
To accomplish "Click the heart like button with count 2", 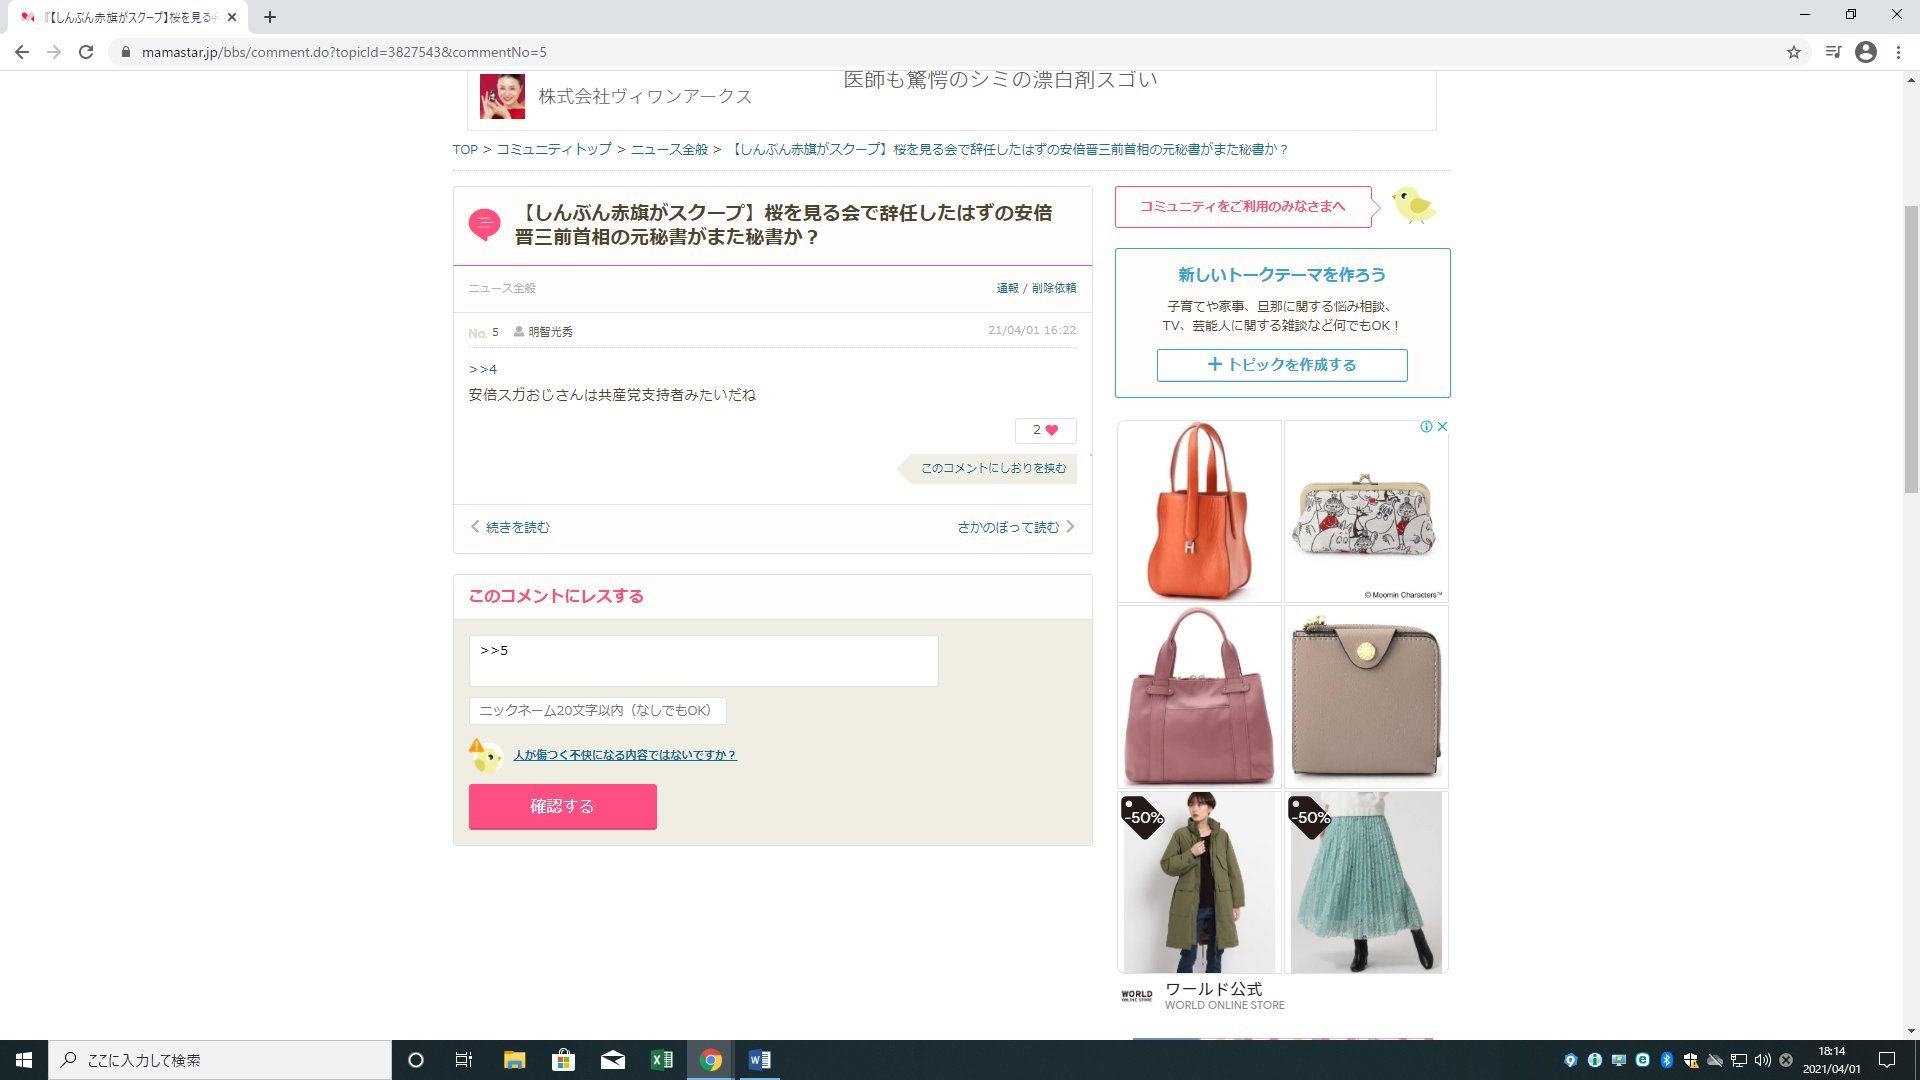I will pos(1045,430).
